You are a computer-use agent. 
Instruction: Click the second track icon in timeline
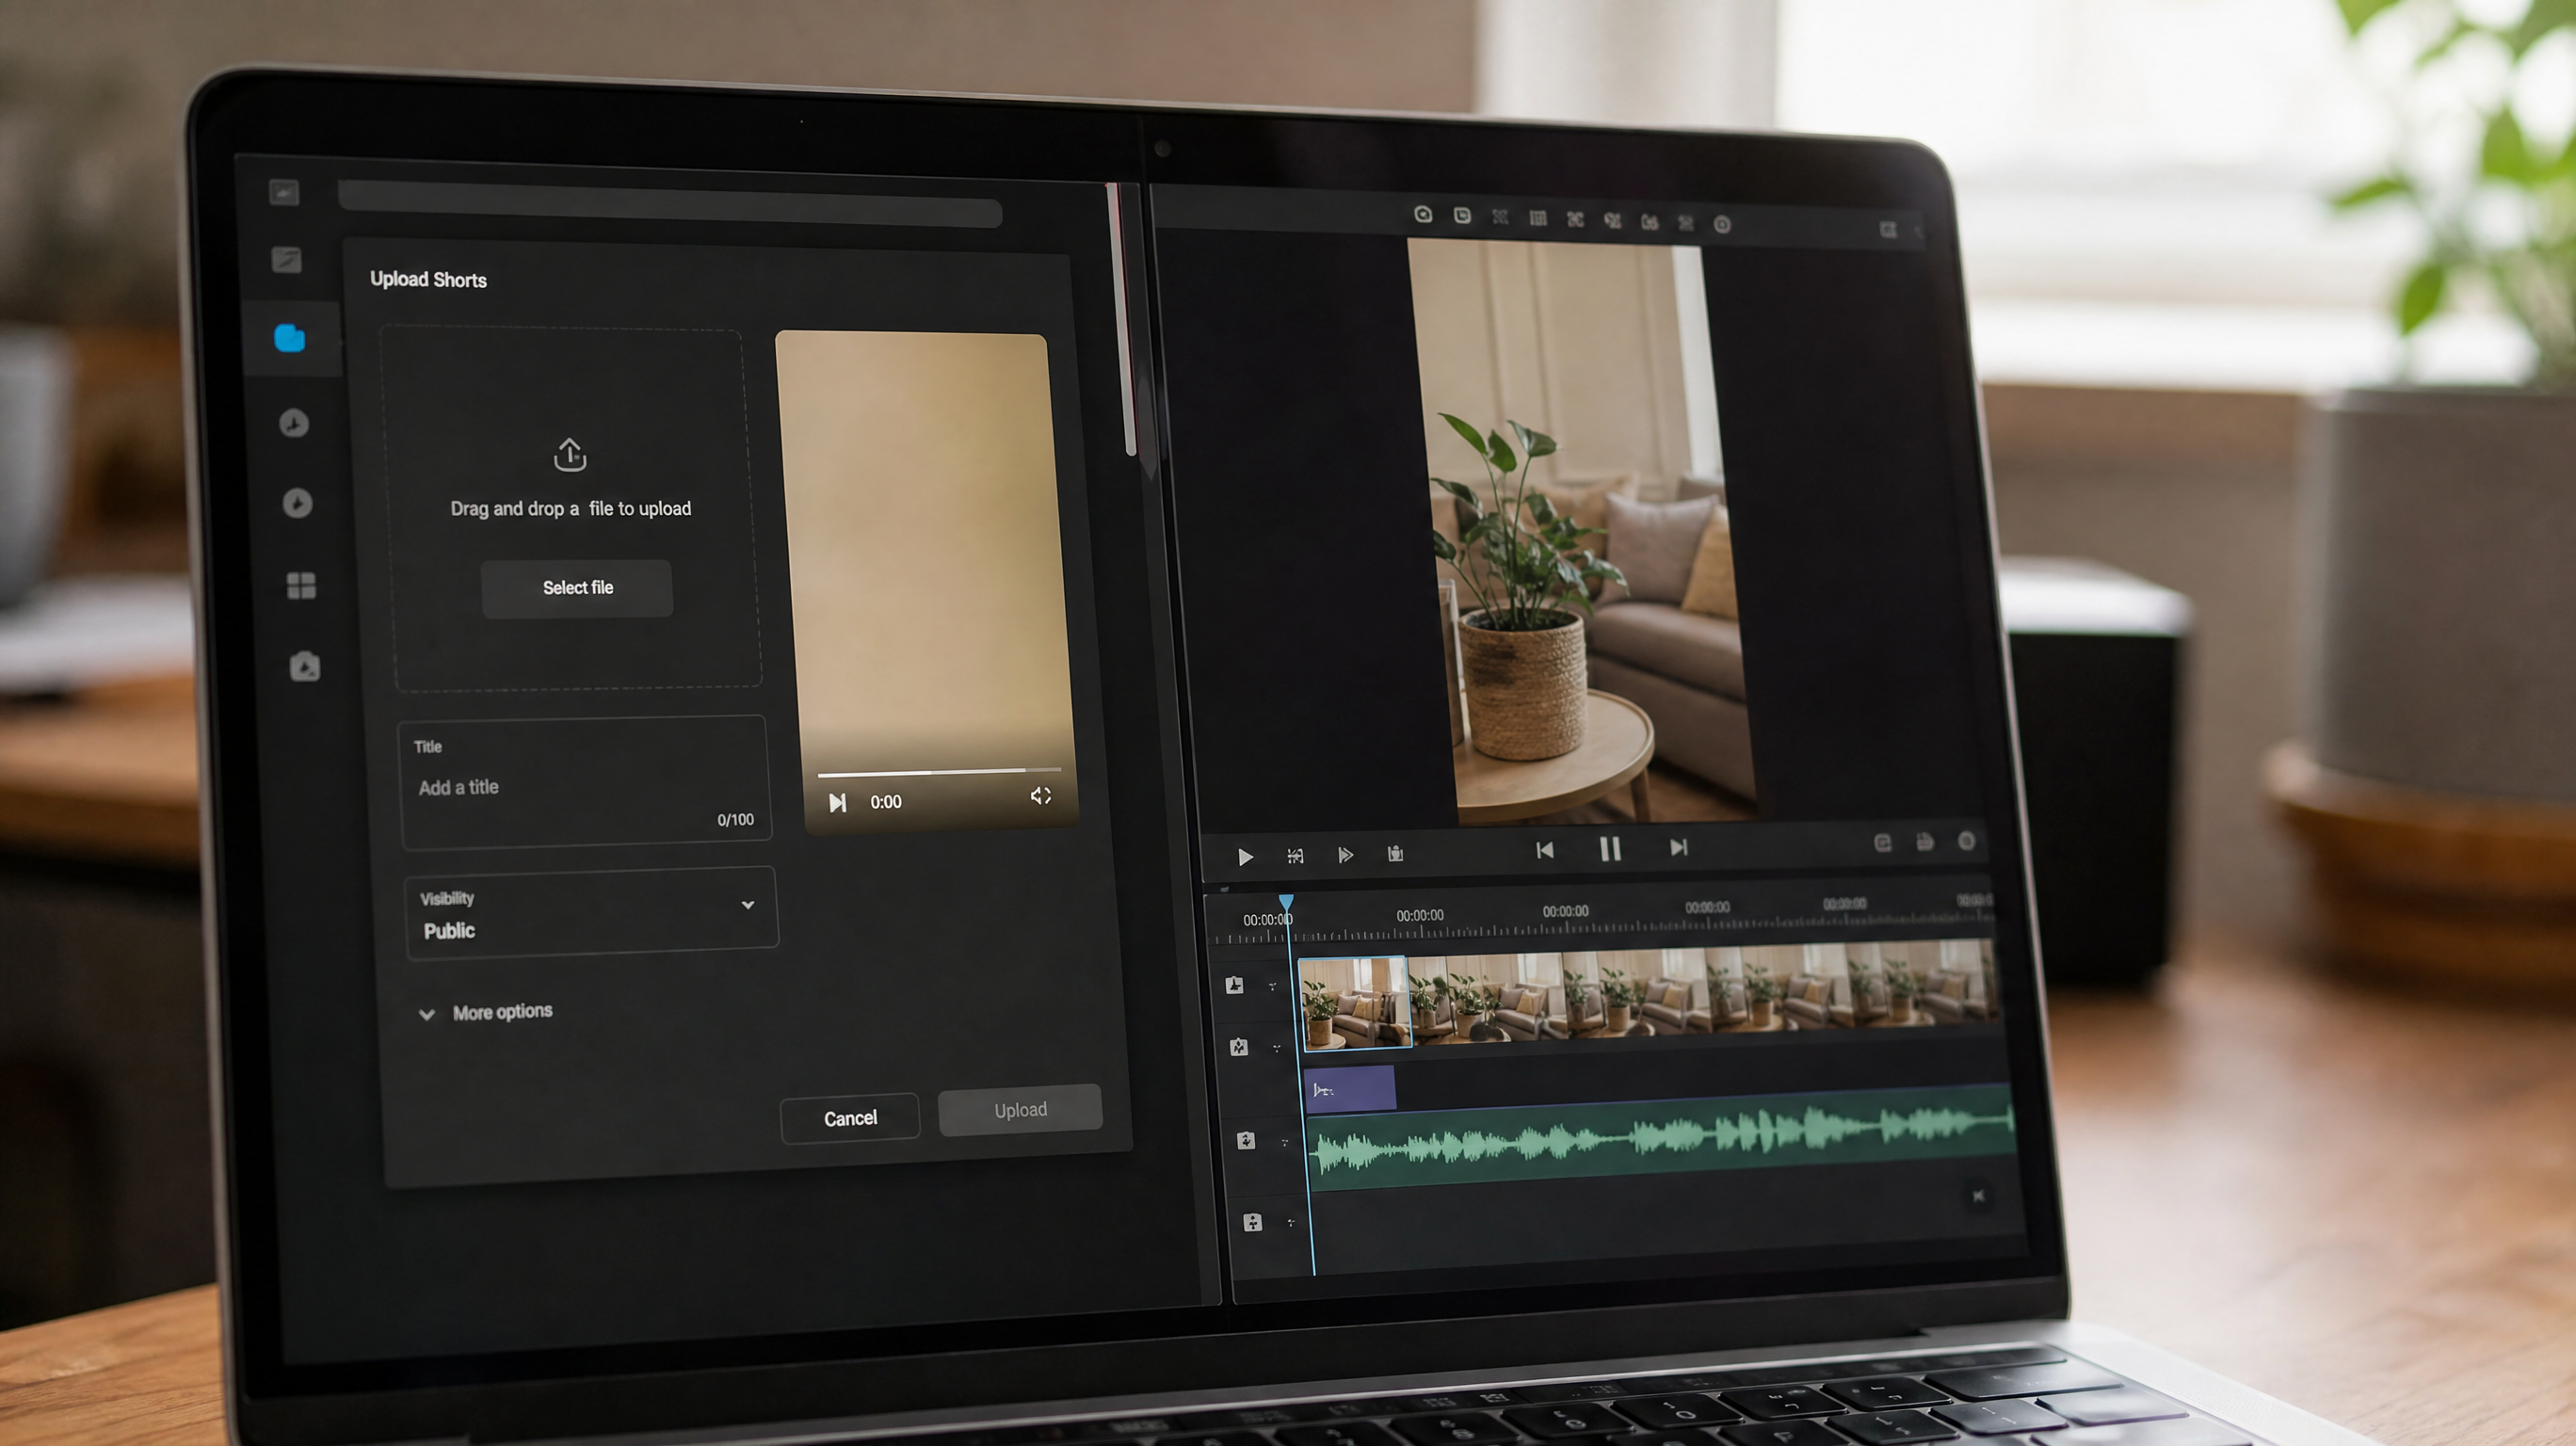(1239, 1047)
